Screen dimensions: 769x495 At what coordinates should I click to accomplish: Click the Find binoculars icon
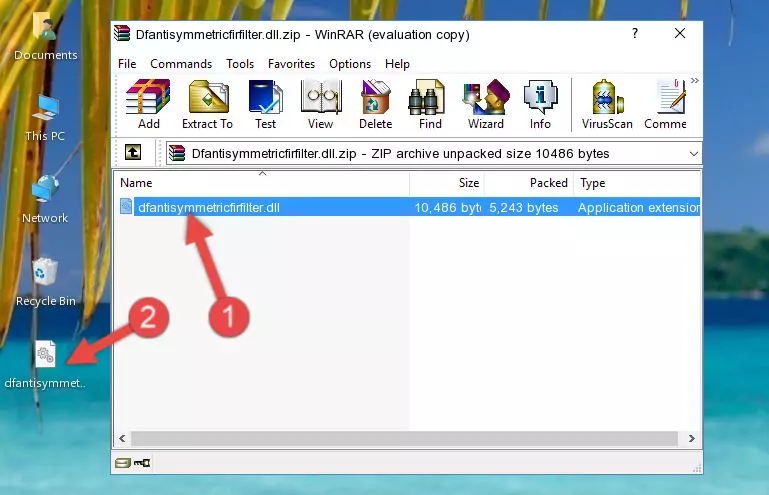[x=430, y=104]
